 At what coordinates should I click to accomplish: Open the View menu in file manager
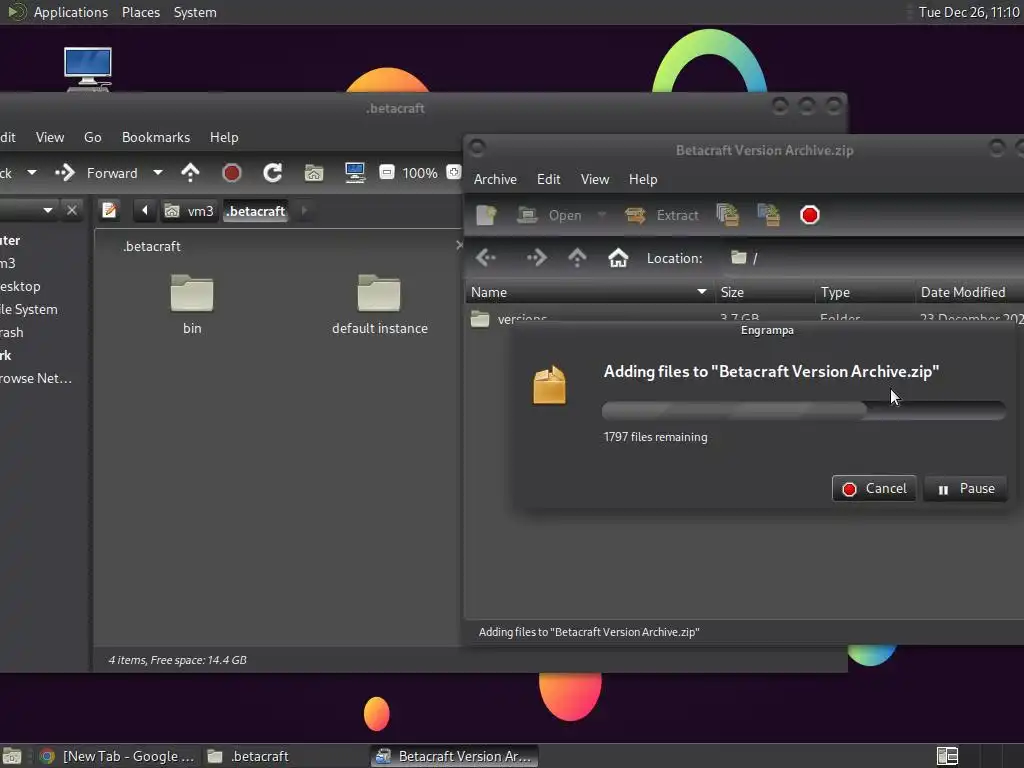click(50, 137)
